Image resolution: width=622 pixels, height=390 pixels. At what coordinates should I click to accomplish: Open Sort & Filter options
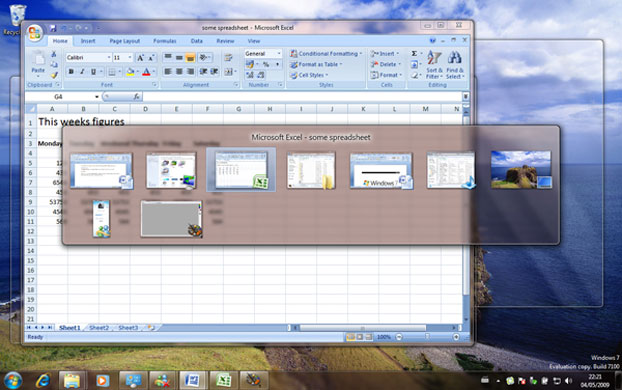pyautogui.click(x=434, y=65)
